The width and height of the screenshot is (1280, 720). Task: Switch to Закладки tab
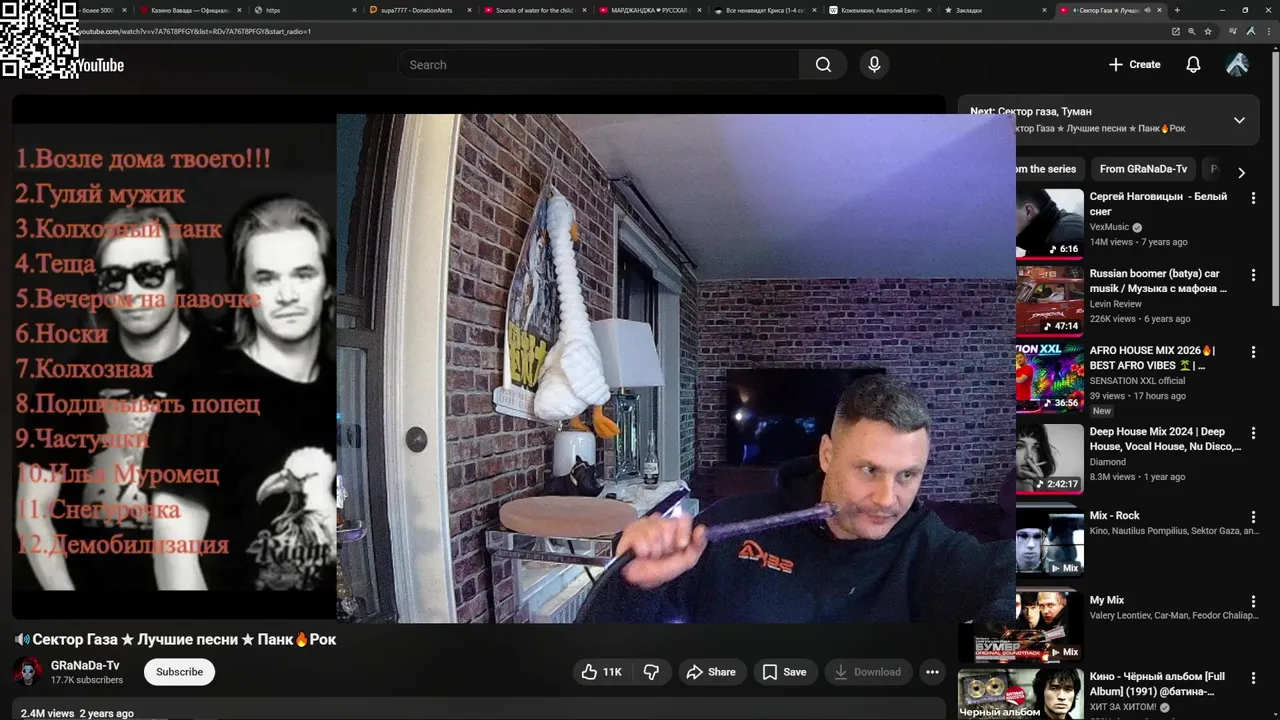(995, 10)
